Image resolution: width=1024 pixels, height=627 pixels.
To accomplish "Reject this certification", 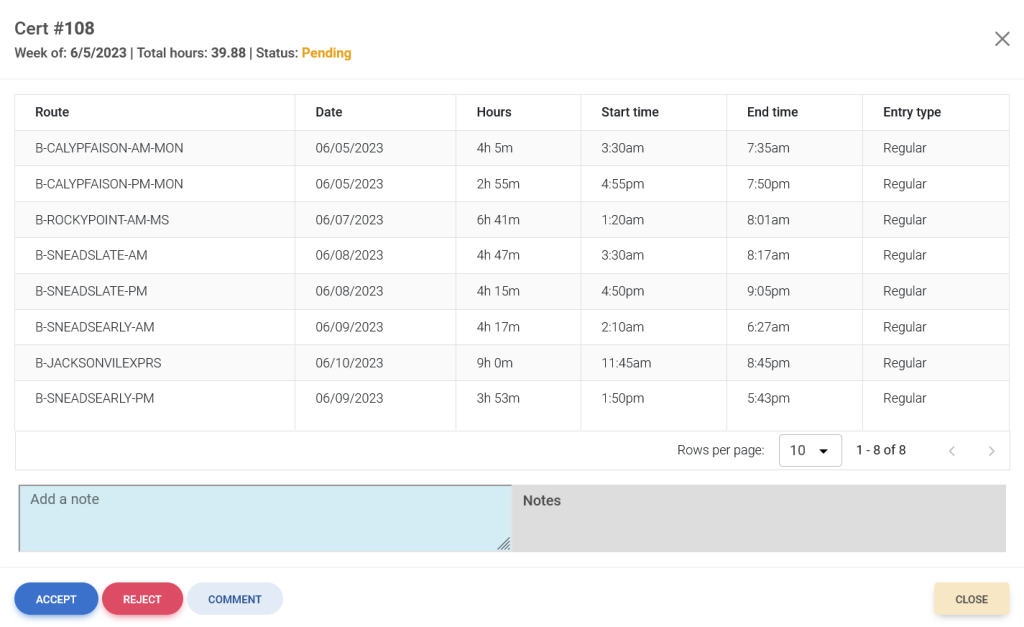I will coord(142,599).
